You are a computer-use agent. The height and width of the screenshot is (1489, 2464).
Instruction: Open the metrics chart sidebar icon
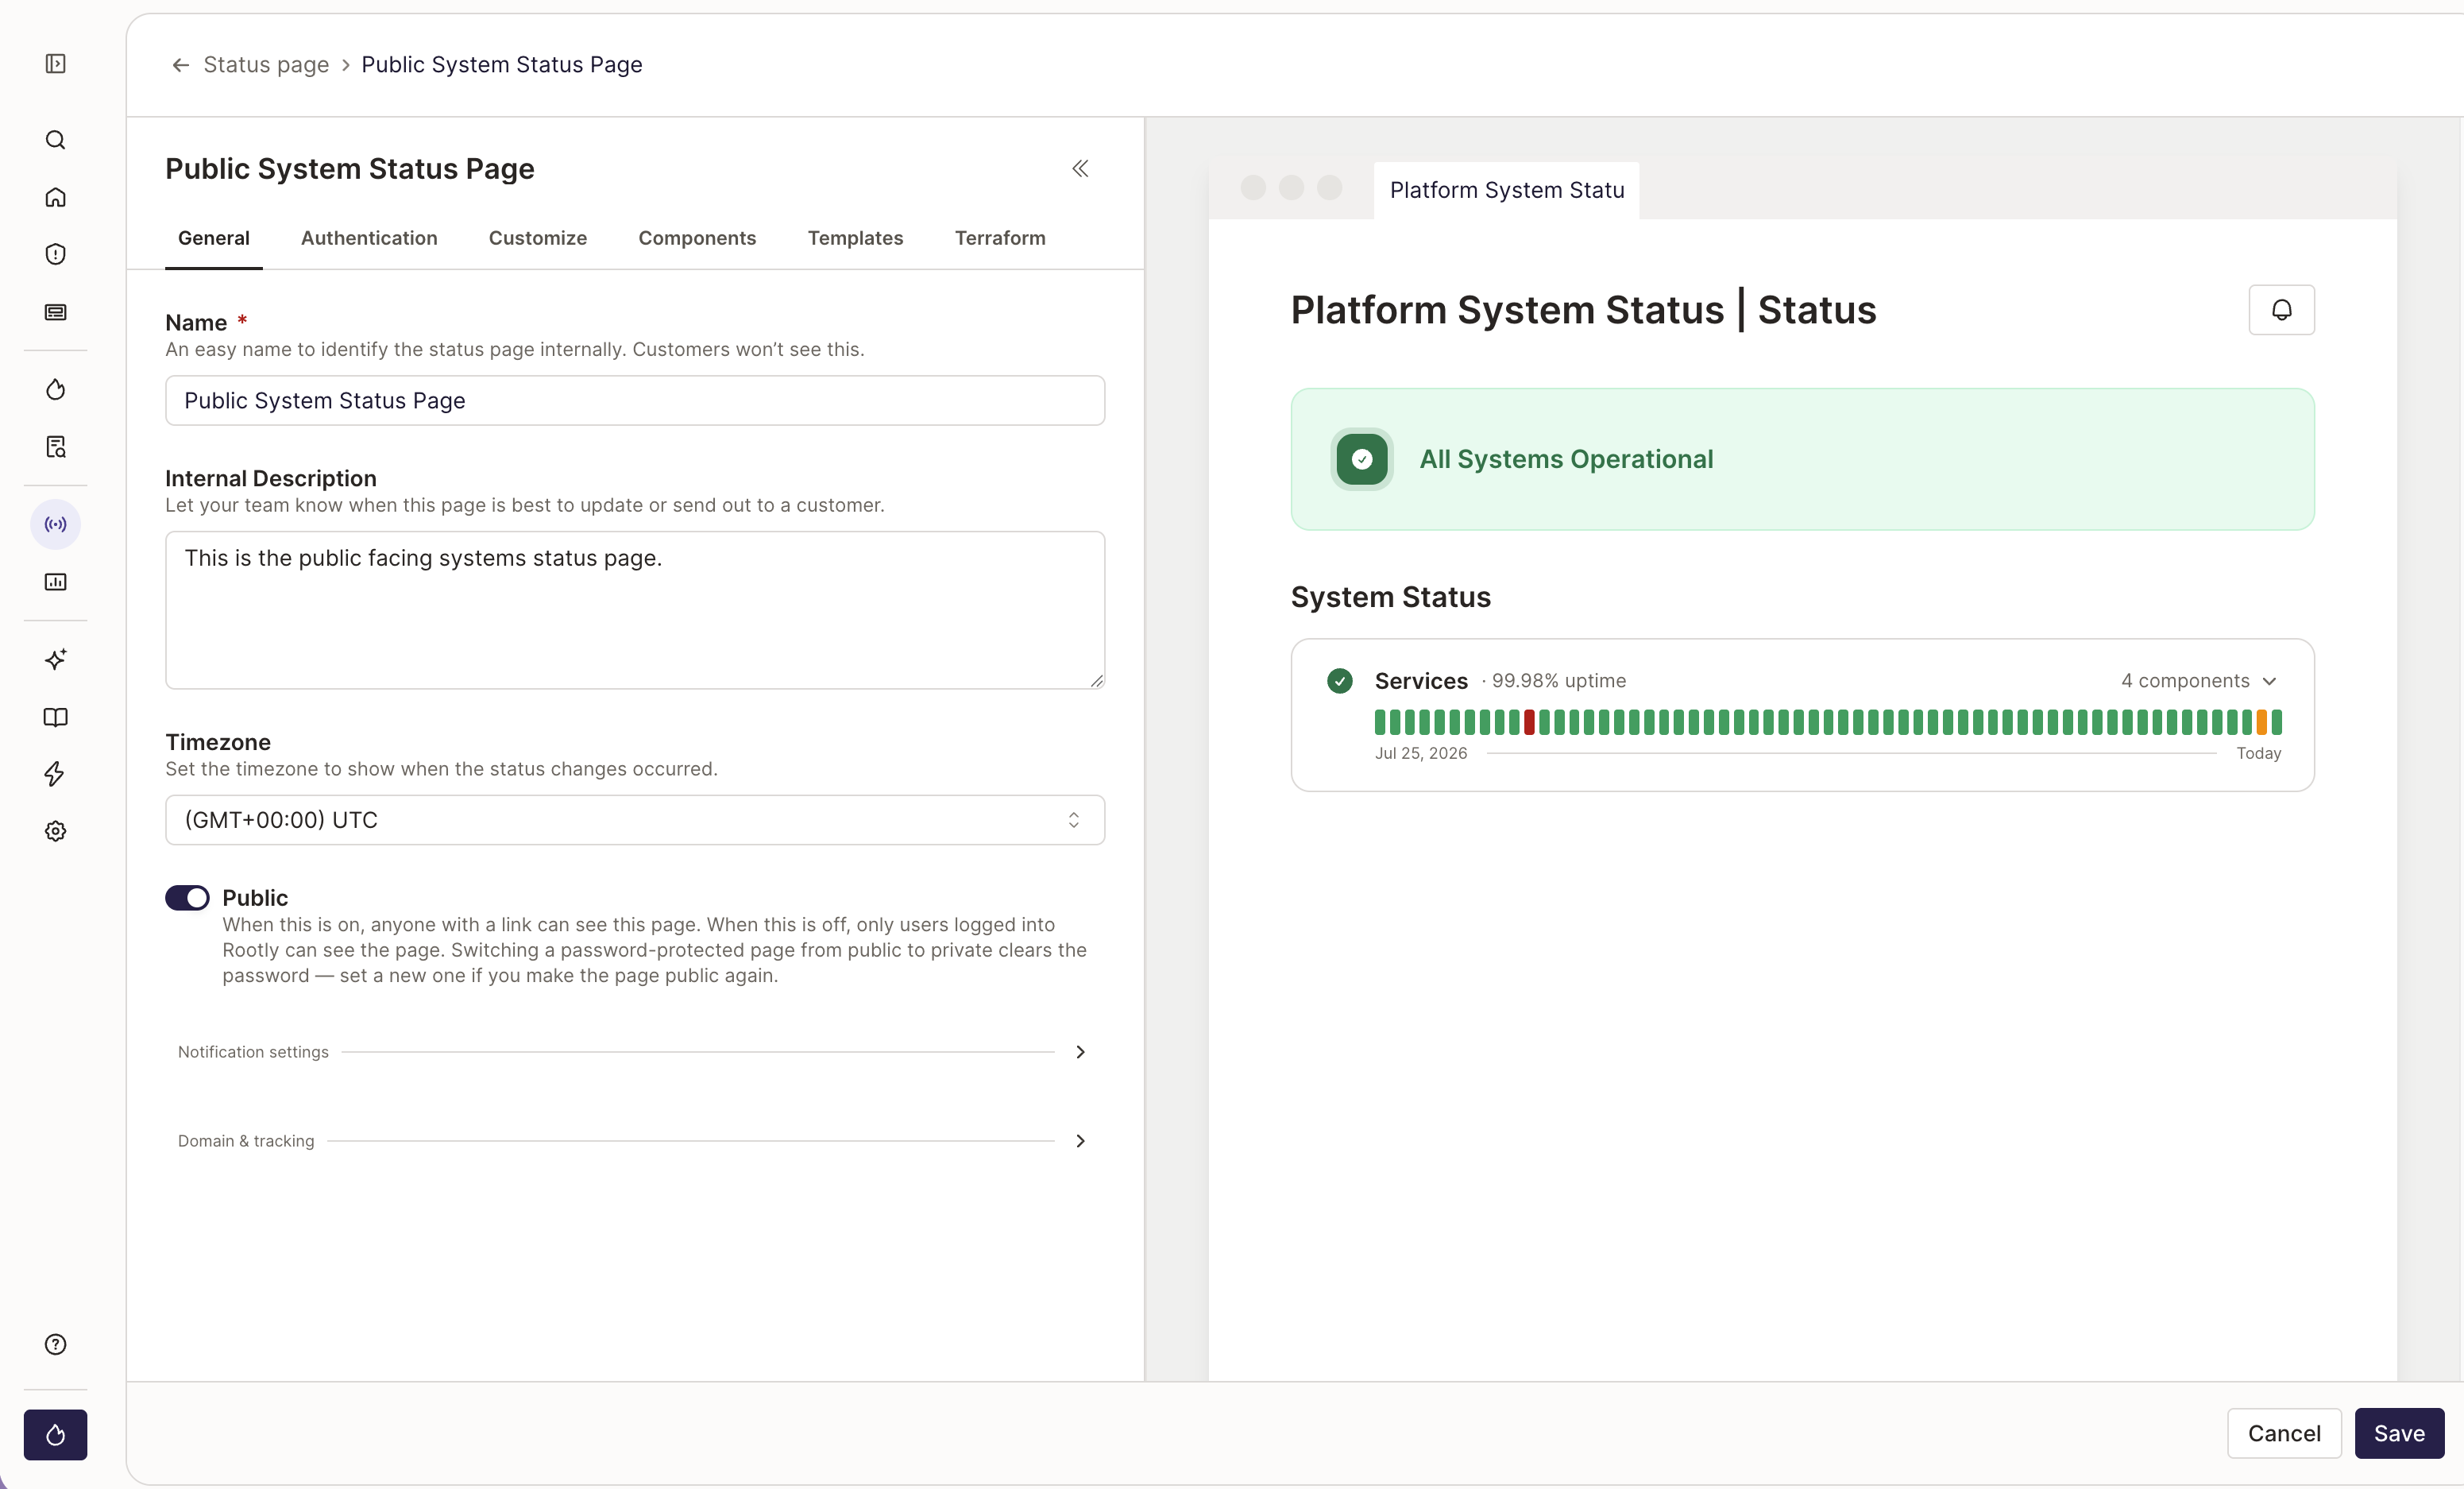56,582
